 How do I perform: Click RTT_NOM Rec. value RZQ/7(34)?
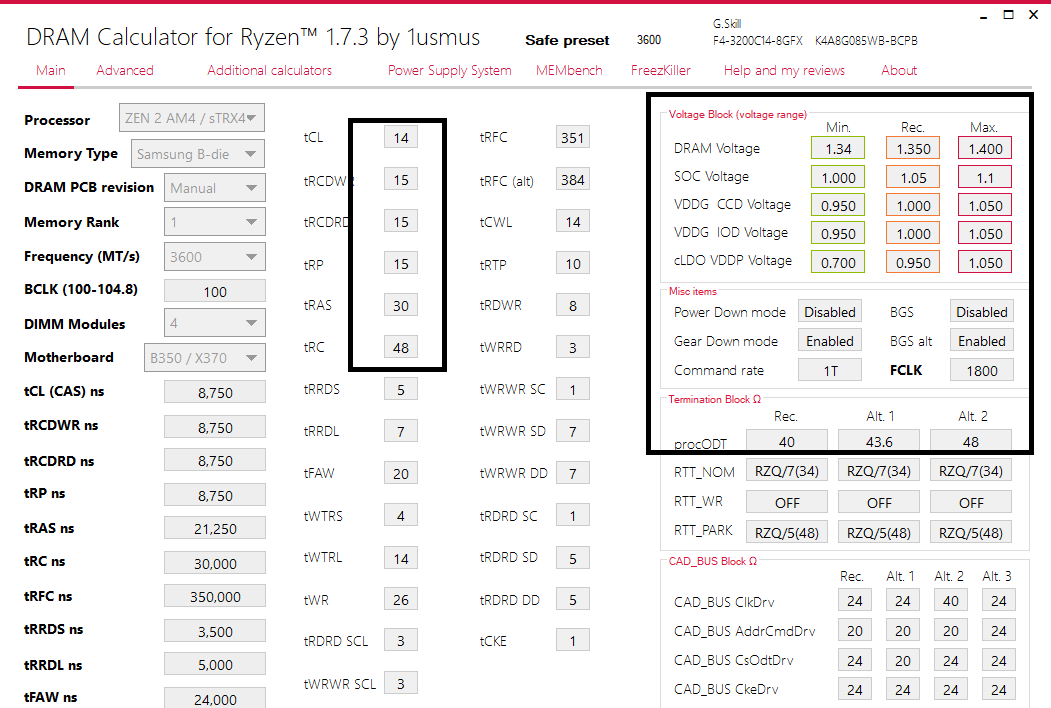click(x=787, y=471)
